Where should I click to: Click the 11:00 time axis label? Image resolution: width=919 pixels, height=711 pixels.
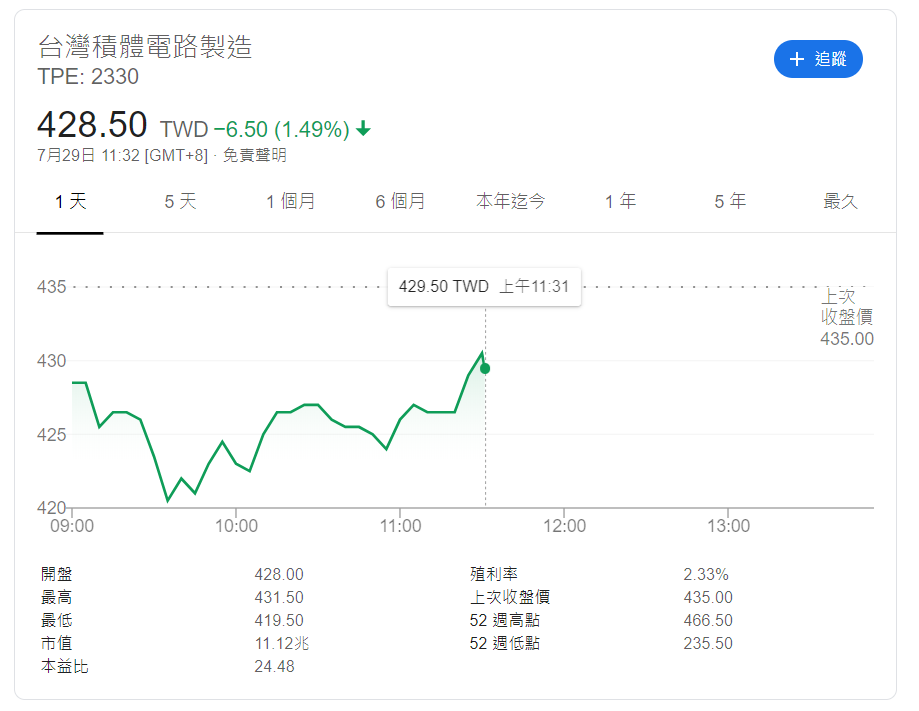pos(400,526)
